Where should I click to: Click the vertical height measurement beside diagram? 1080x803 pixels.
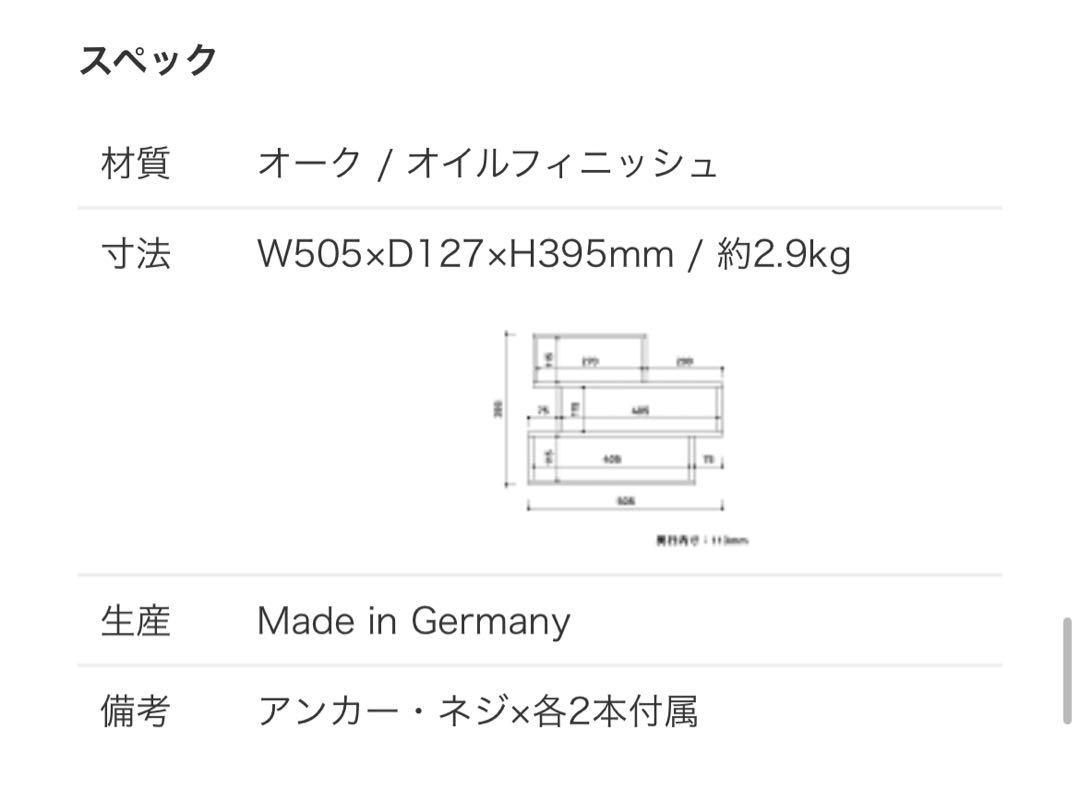pyautogui.click(x=501, y=408)
